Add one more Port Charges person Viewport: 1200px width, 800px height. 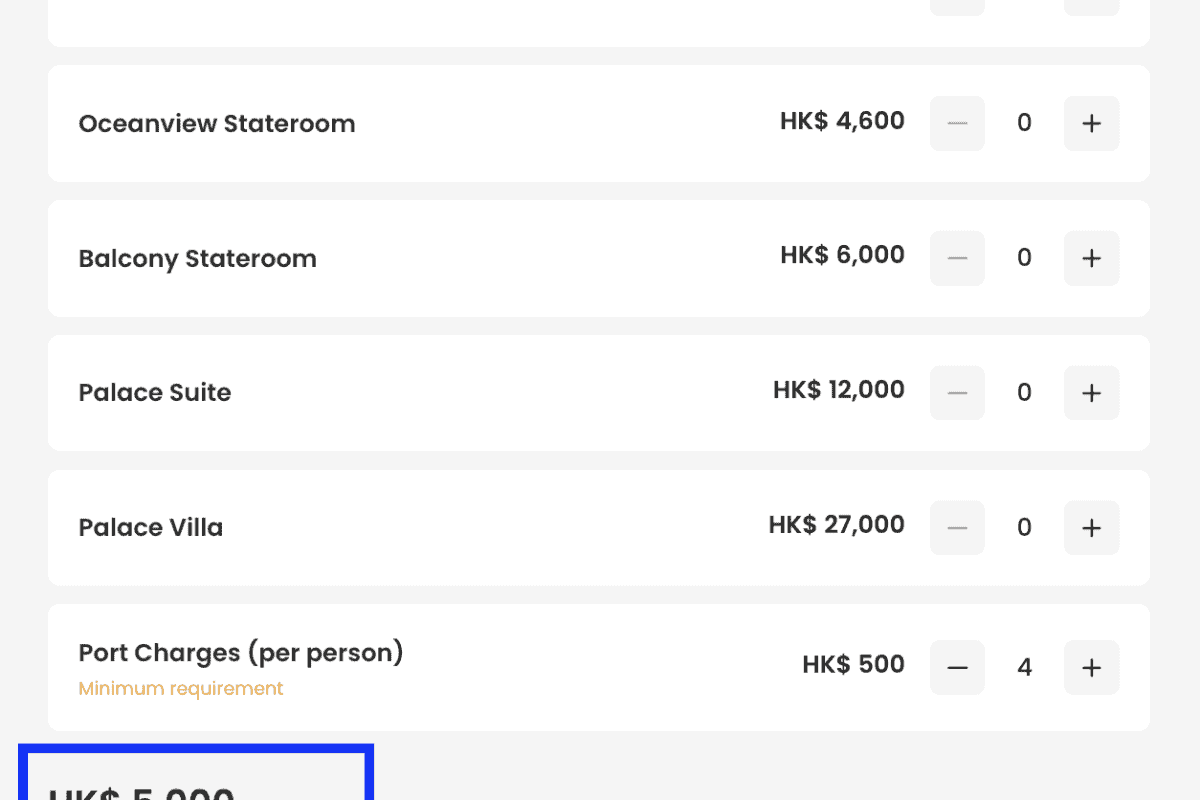[x=1091, y=667]
